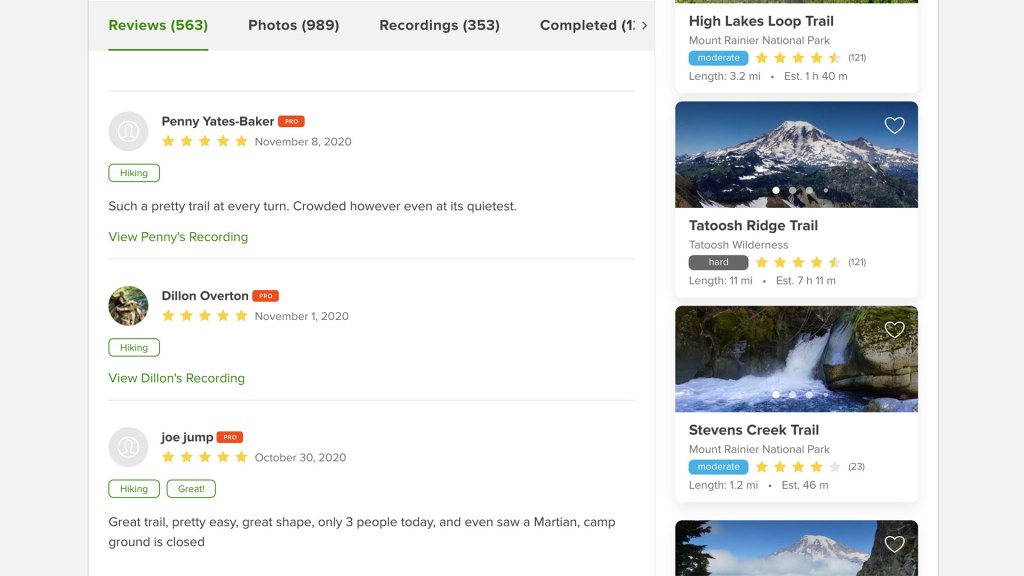Click the PRO badge beside Dillon Overton
Viewport: 1024px width, 576px height.
[x=265, y=296]
